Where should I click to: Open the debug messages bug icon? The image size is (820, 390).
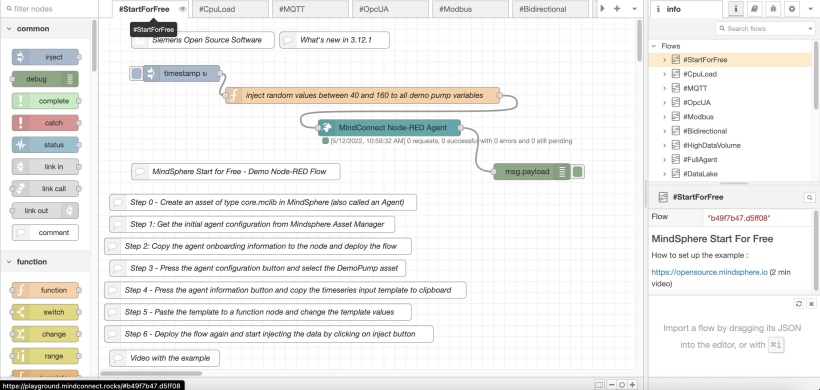773,9
